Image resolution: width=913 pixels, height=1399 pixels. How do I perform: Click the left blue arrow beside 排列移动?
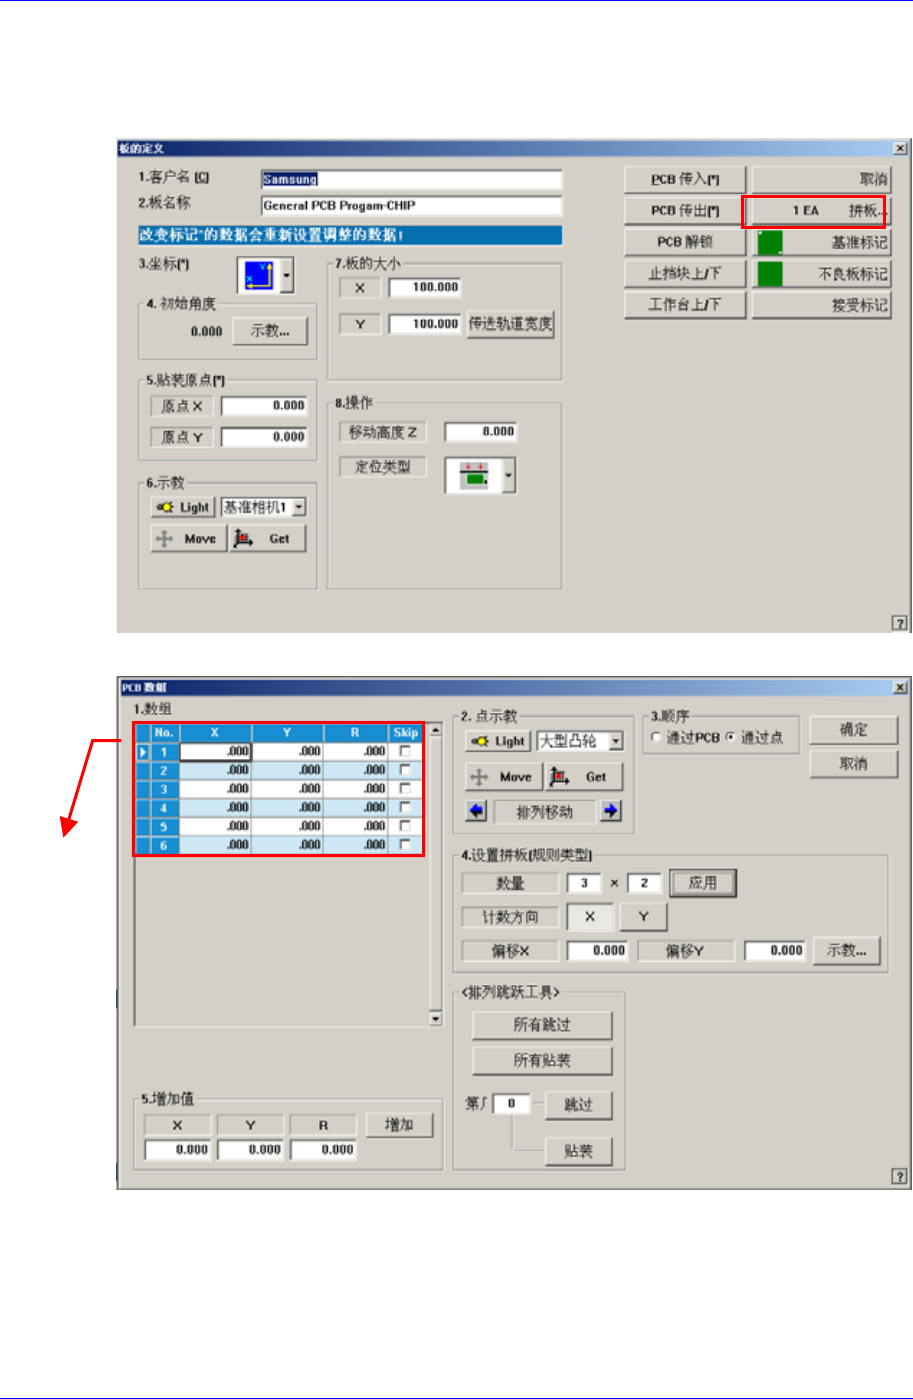[x=477, y=811]
